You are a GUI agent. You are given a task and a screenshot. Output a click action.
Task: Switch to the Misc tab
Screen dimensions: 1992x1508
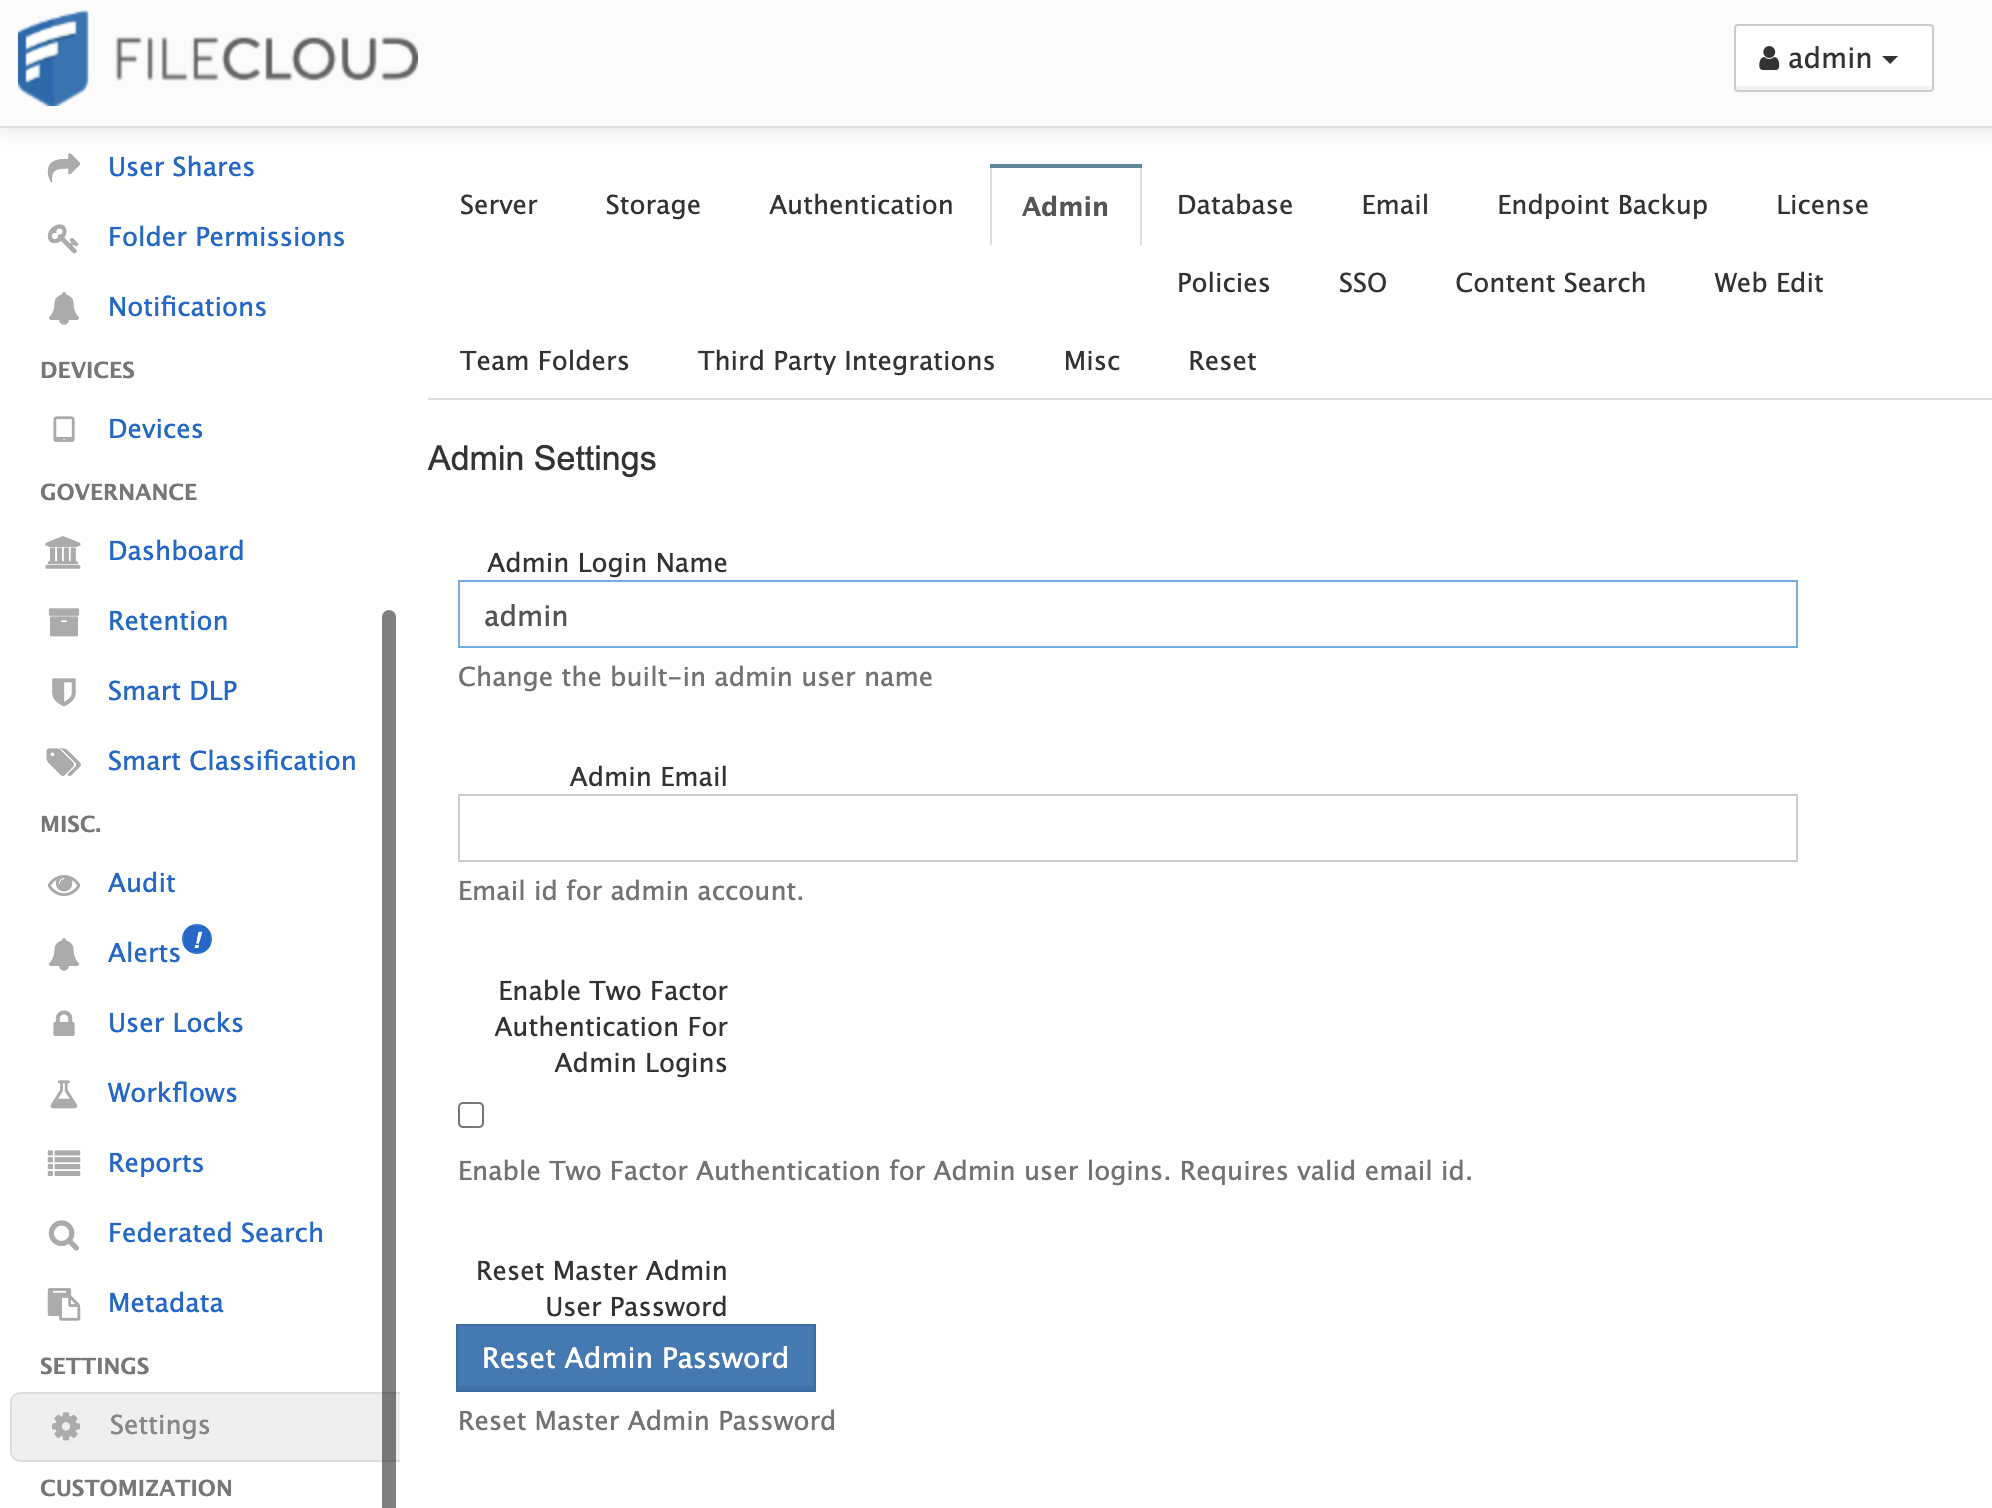(1092, 361)
